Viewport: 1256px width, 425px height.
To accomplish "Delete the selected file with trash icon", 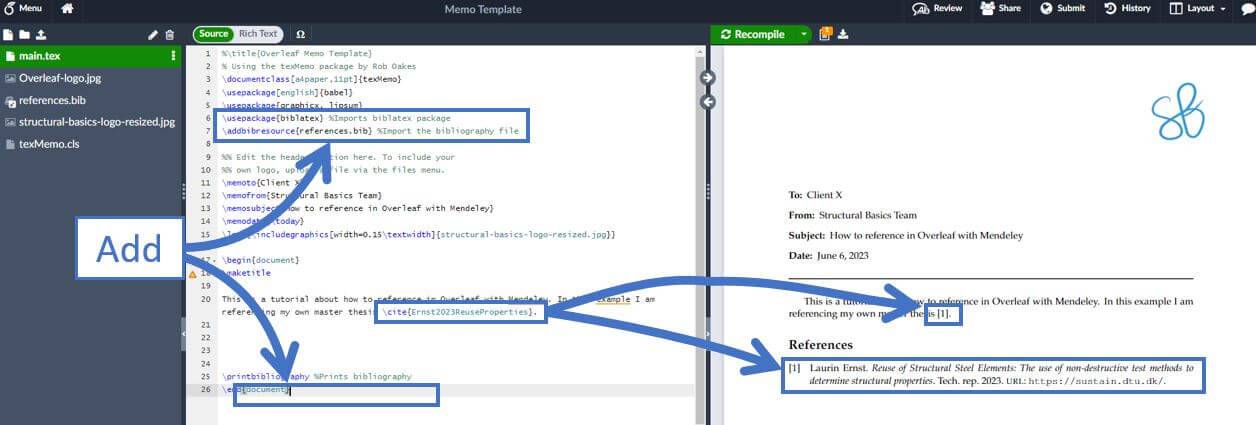I will 169,34.
